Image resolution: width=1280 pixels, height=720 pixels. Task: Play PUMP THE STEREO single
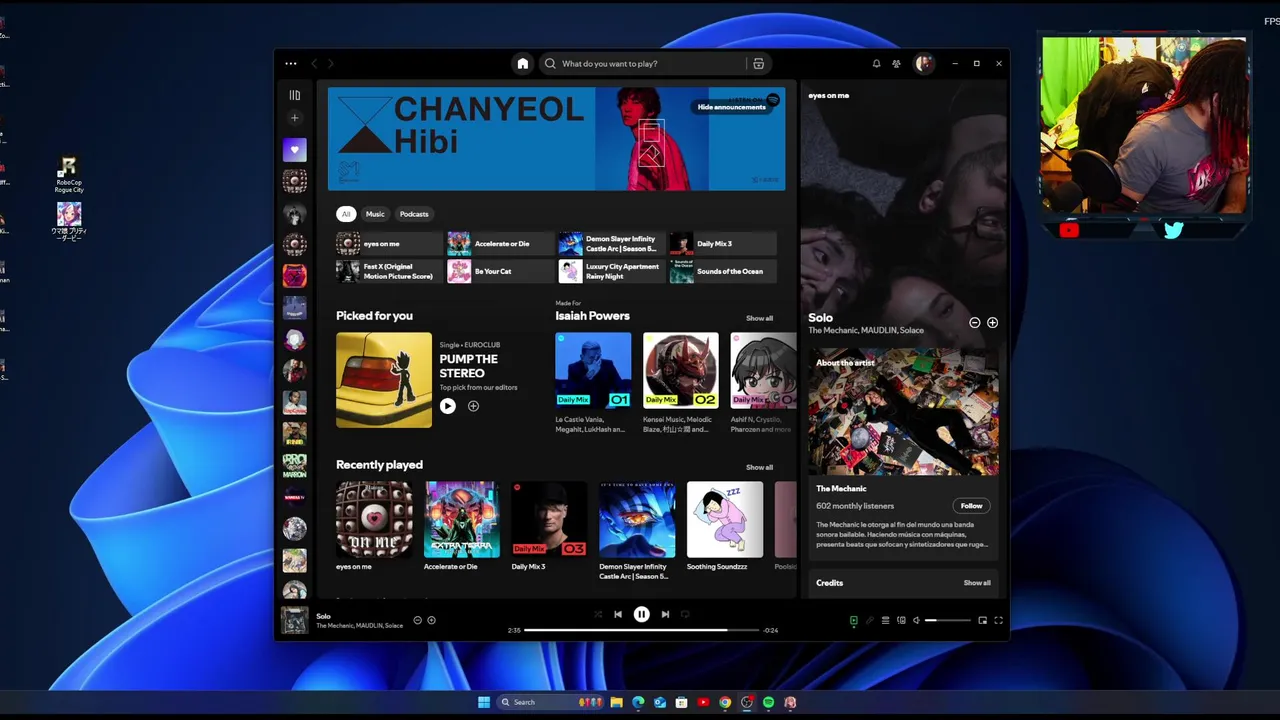coord(448,406)
